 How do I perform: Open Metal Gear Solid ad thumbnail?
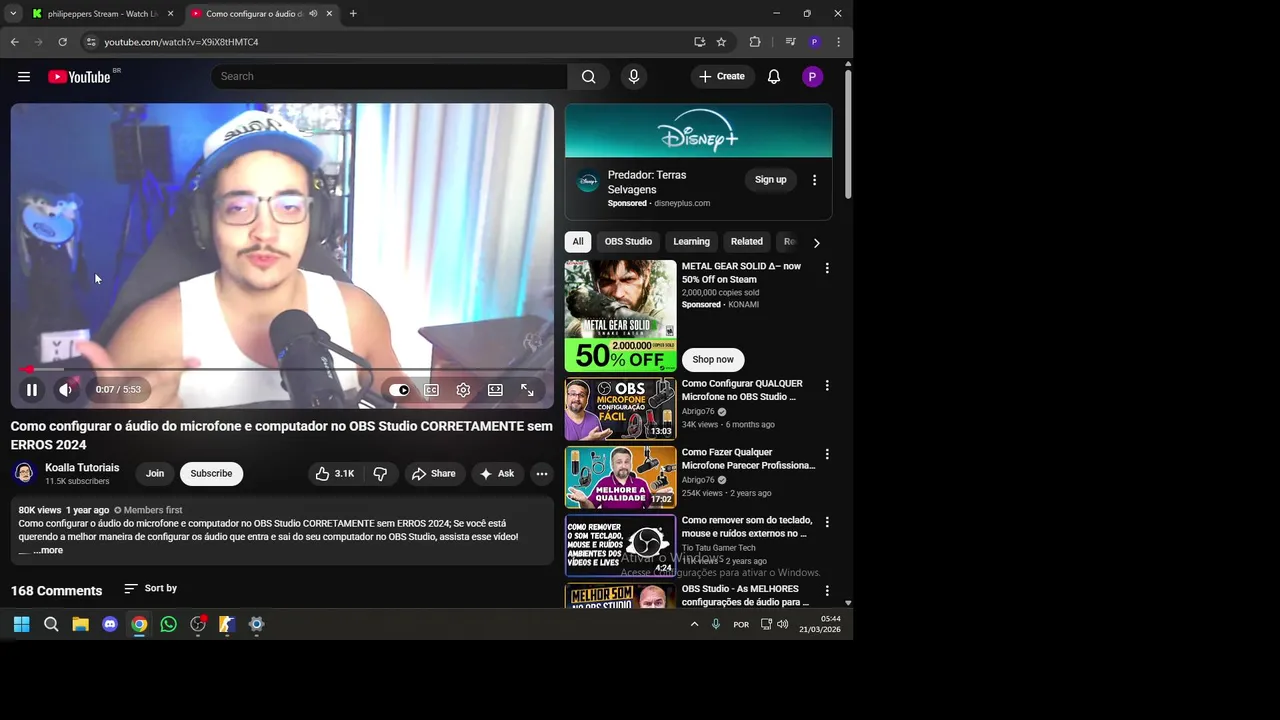620,316
